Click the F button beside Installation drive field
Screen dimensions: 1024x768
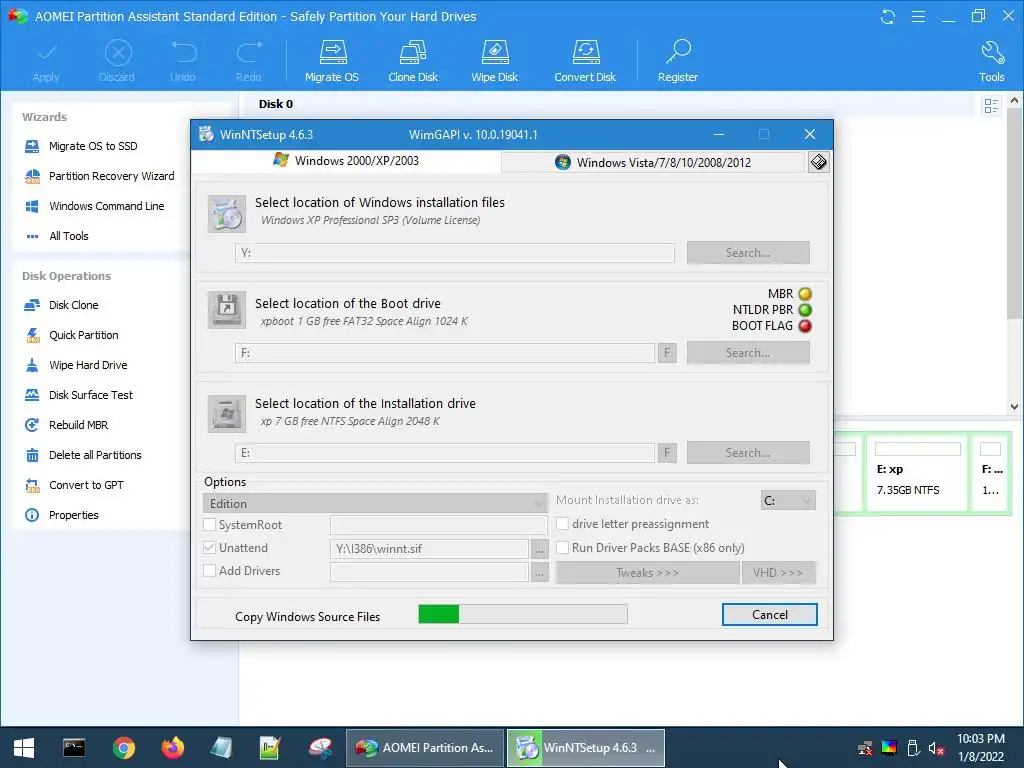click(x=667, y=453)
